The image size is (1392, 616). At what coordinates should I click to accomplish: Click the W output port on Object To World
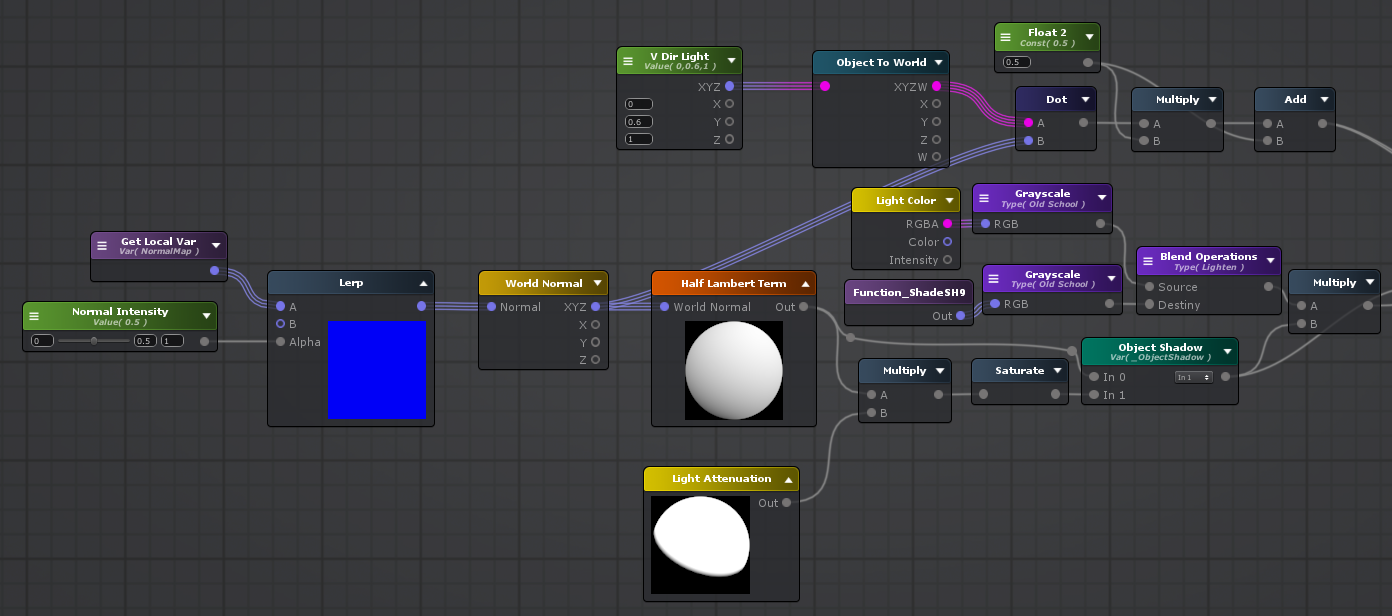pyautogui.click(x=937, y=157)
